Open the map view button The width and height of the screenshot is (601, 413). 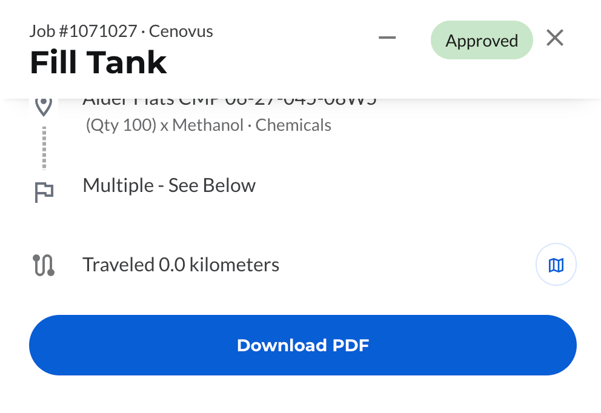556,265
